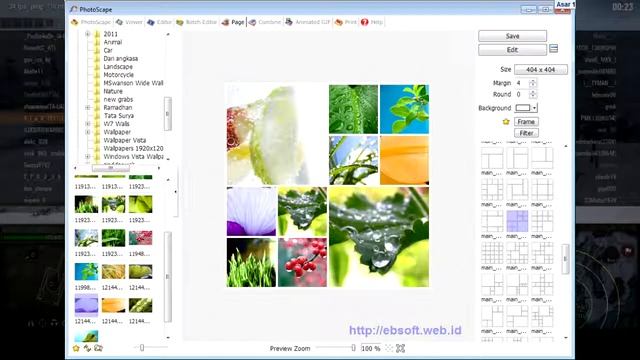The width and height of the screenshot is (640, 360).
Task: Click the Save button
Action: [x=512, y=36]
